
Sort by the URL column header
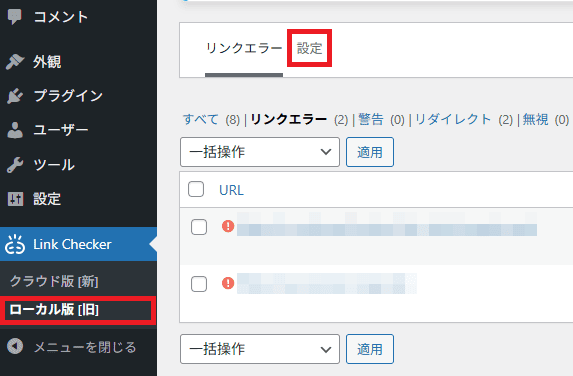point(231,190)
